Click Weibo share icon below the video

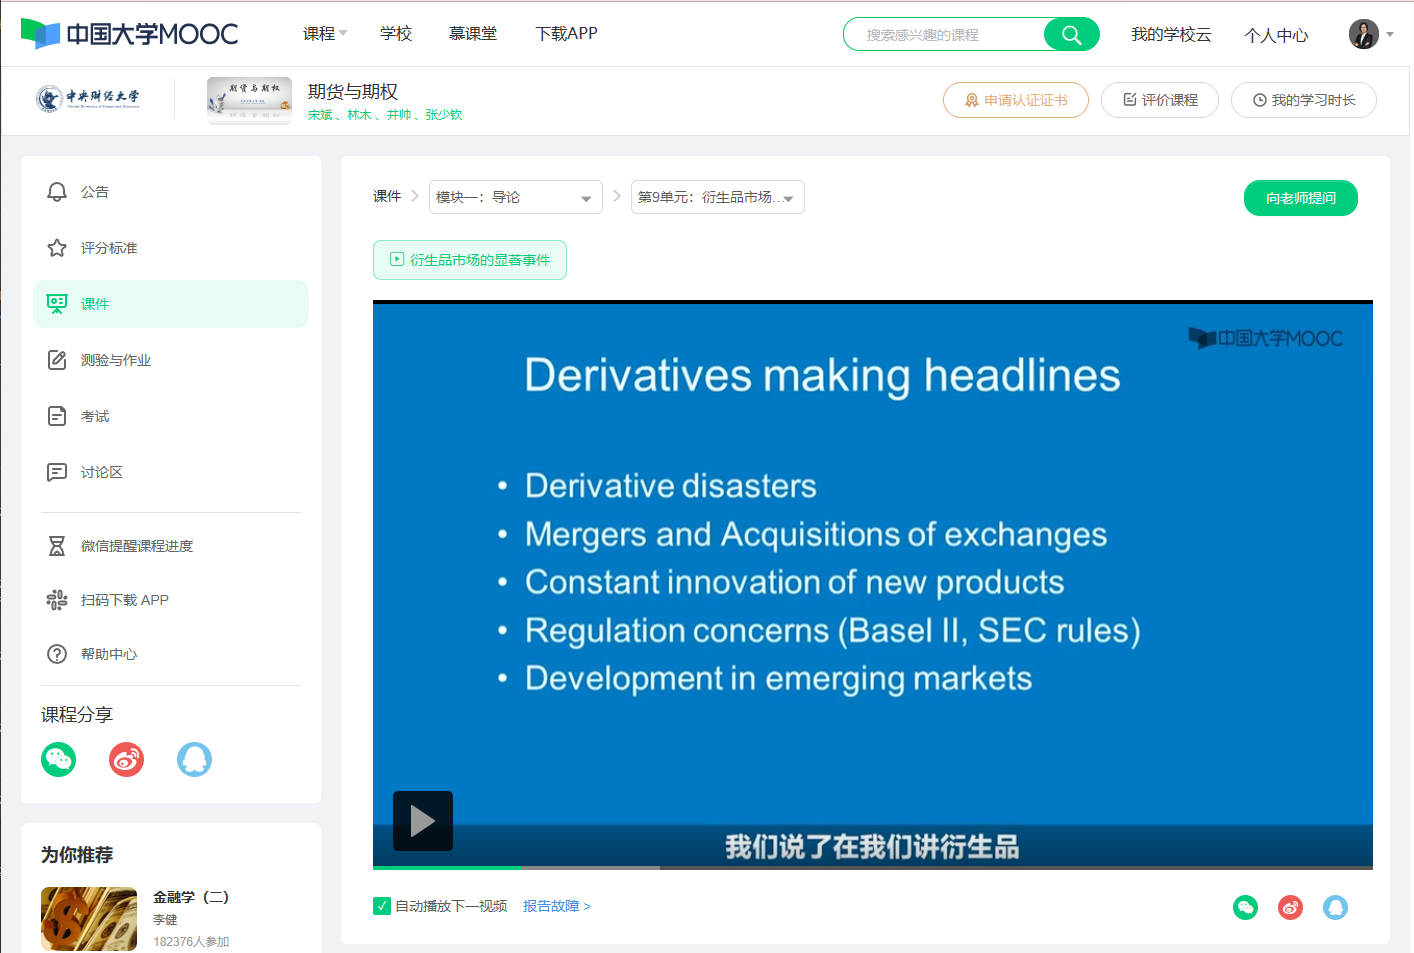1290,907
